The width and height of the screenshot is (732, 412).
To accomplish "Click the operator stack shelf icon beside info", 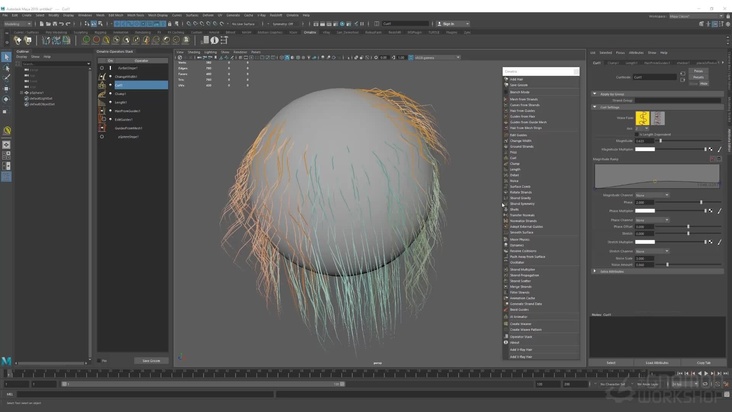I will click(x=224, y=40).
